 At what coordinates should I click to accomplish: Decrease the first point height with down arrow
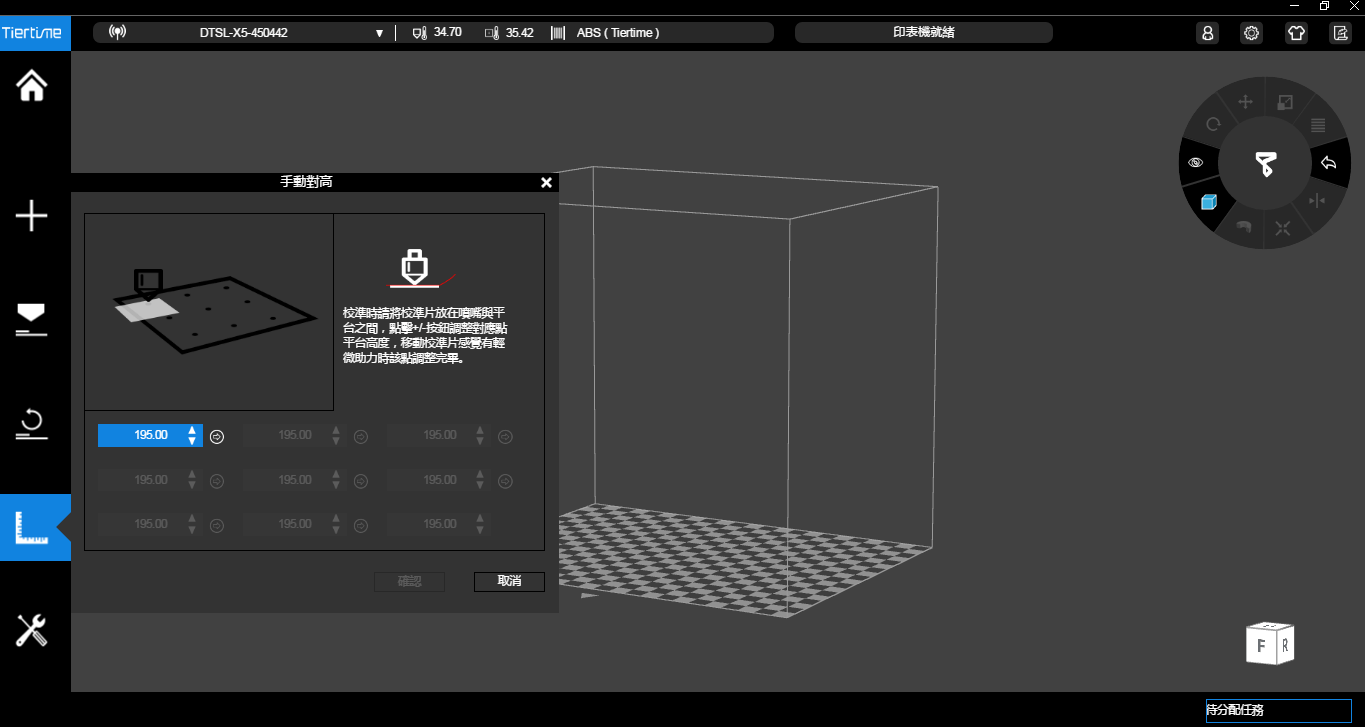point(192,441)
